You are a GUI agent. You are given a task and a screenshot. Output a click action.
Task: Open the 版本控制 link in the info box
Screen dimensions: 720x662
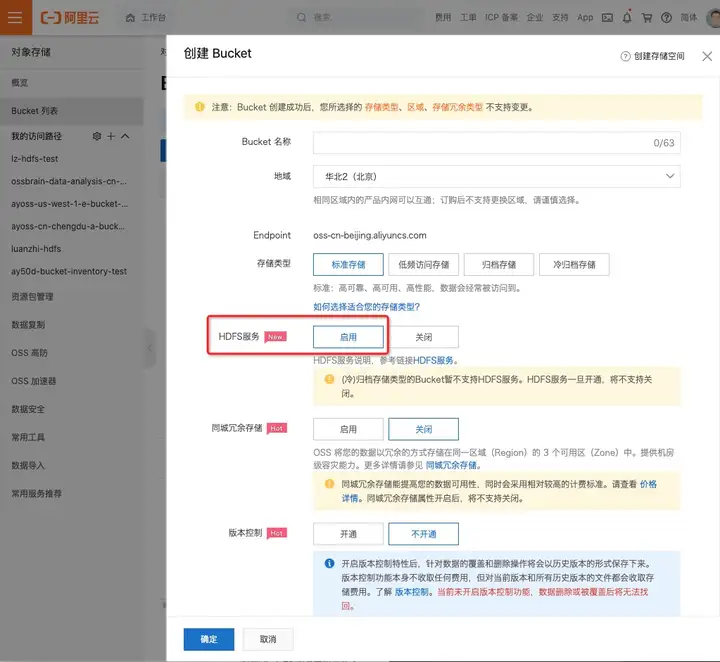click(x=412, y=592)
